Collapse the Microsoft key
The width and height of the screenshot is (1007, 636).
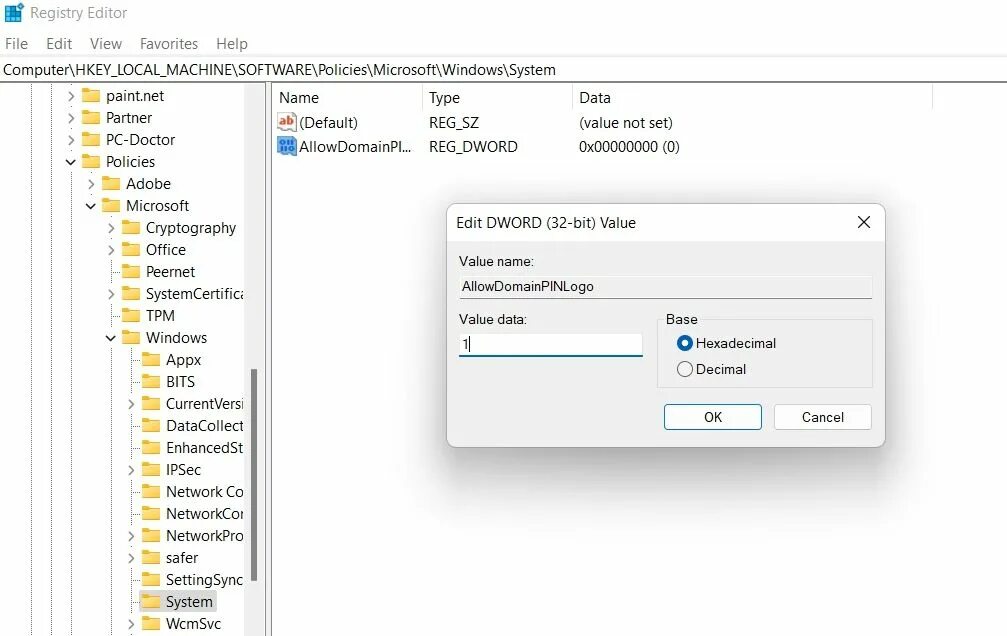(91, 206)
